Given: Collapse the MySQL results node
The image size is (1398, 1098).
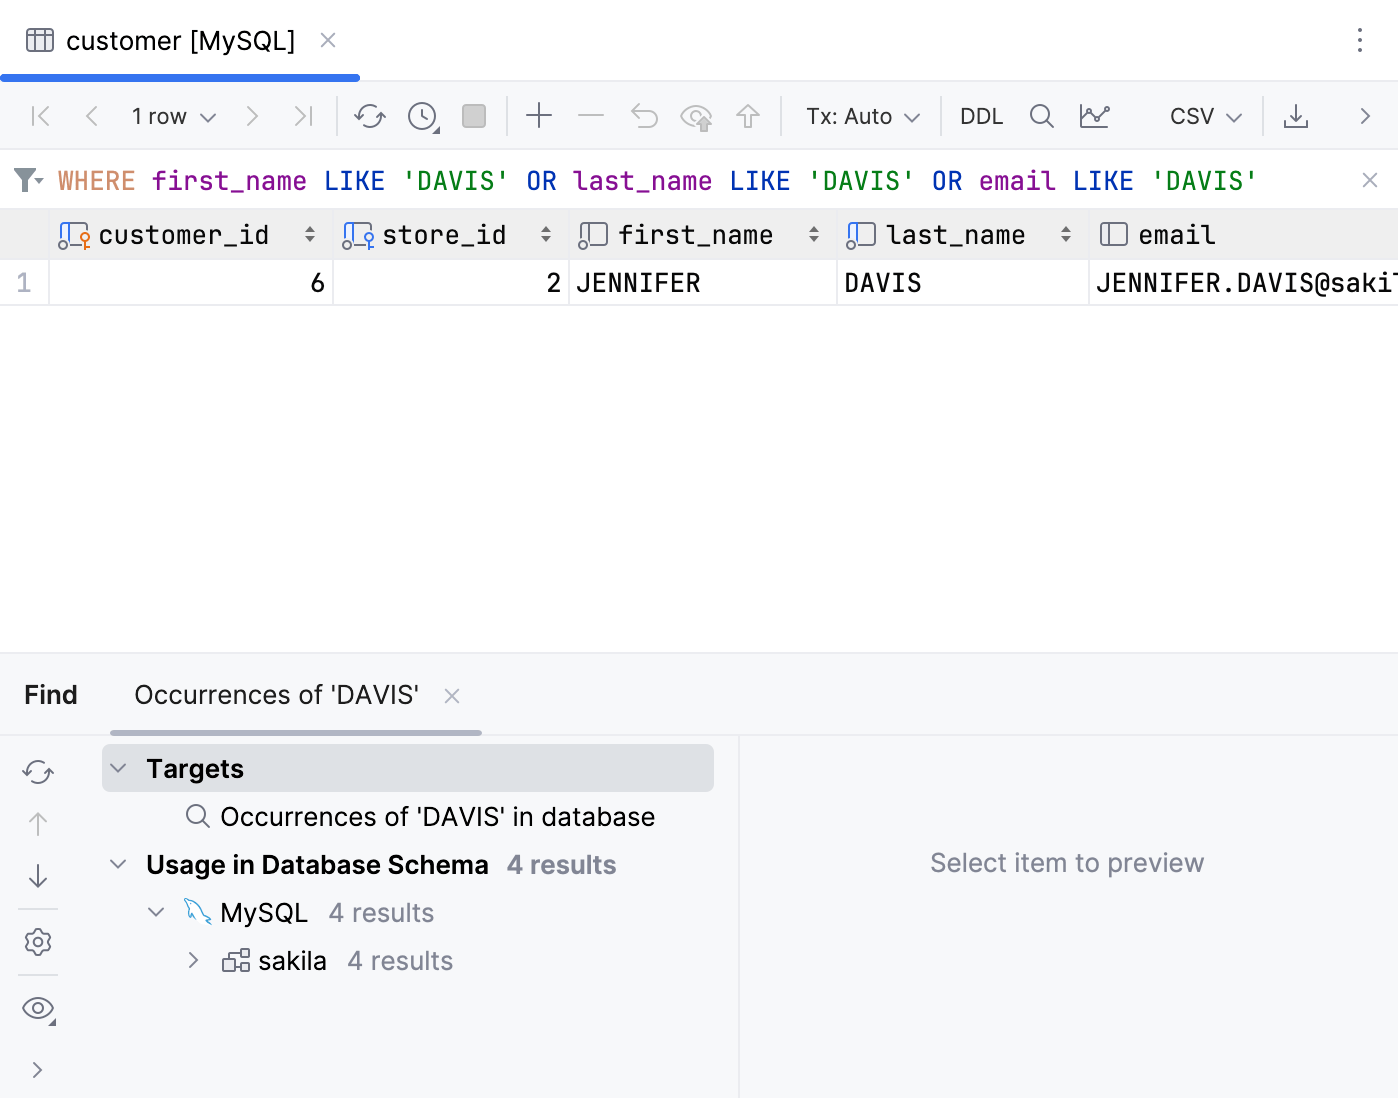Looking at the screenshot, I should [156, 913].
